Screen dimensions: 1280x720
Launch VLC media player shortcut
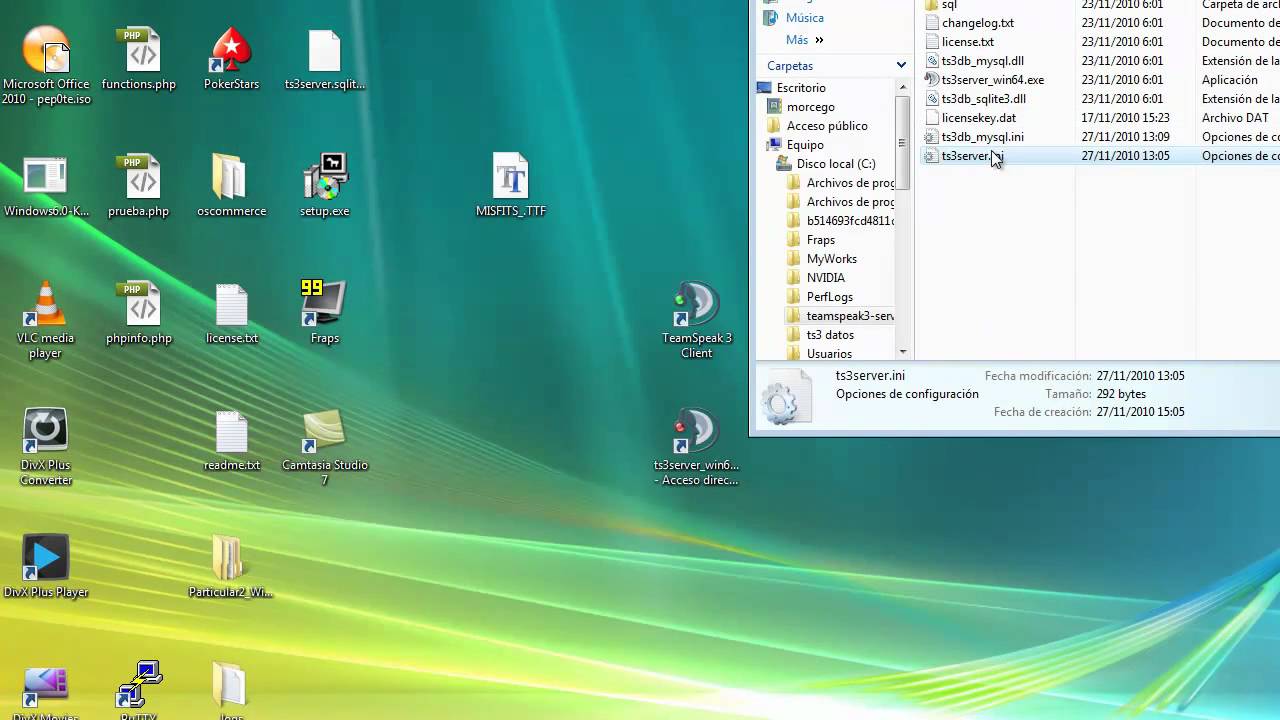coord(46,320)
